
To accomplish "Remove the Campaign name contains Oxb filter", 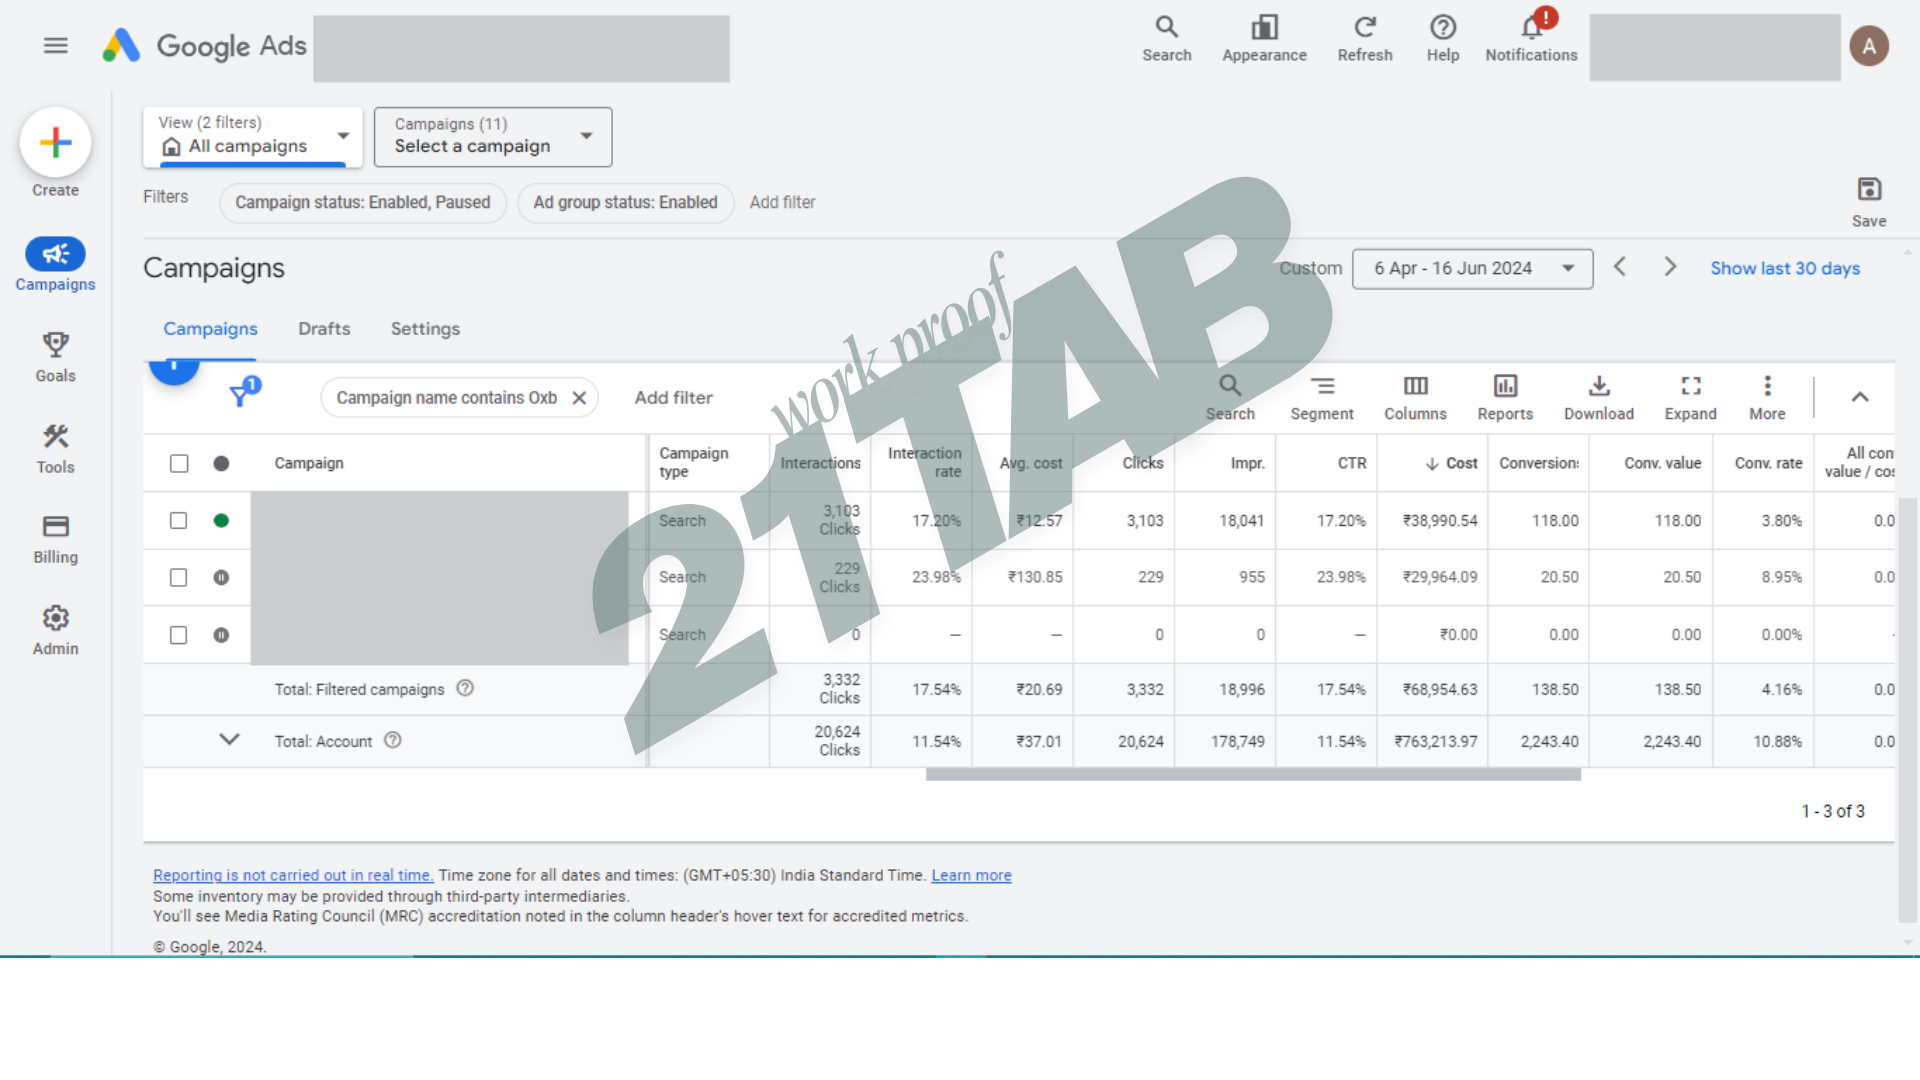I will [579, 398].
